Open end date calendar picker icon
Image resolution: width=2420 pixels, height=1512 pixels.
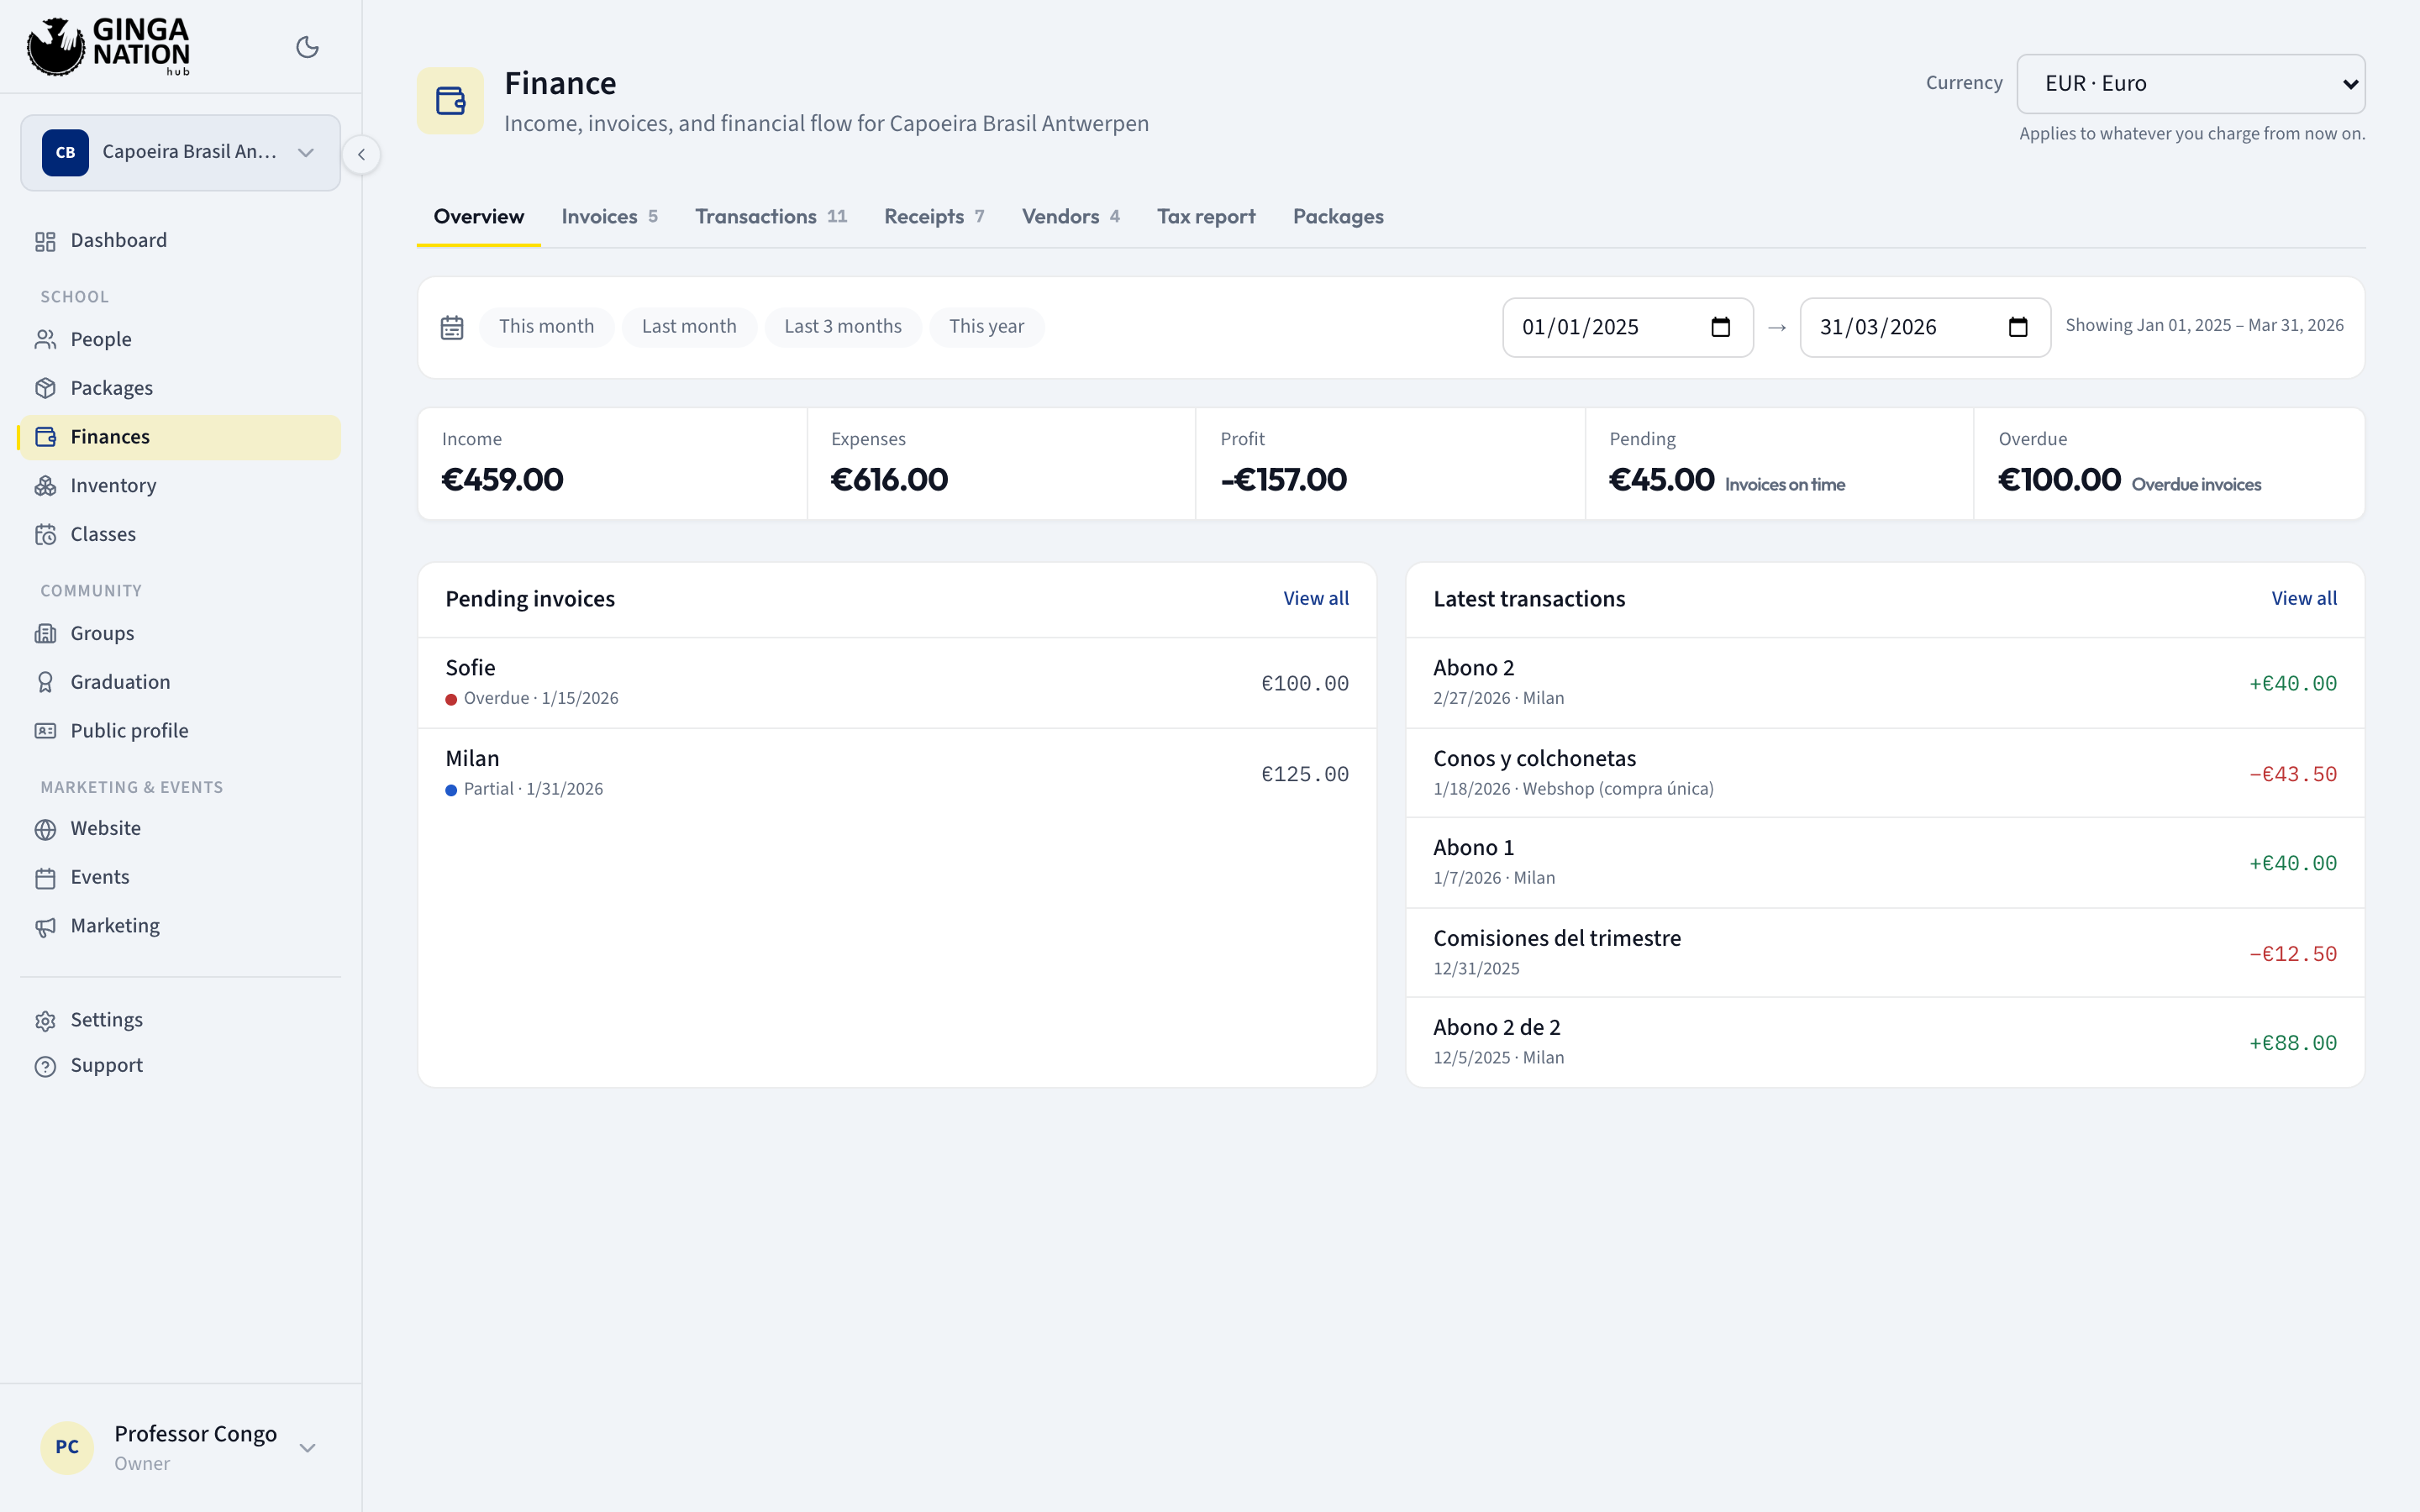point(2018,327)
